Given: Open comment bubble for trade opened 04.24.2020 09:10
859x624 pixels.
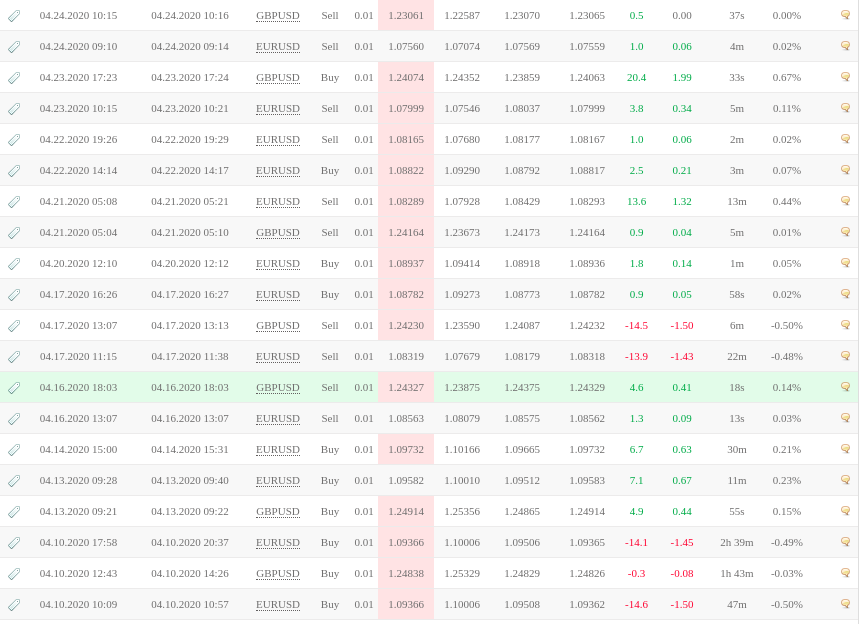Looking at the screenshot, I should [845, 46].
